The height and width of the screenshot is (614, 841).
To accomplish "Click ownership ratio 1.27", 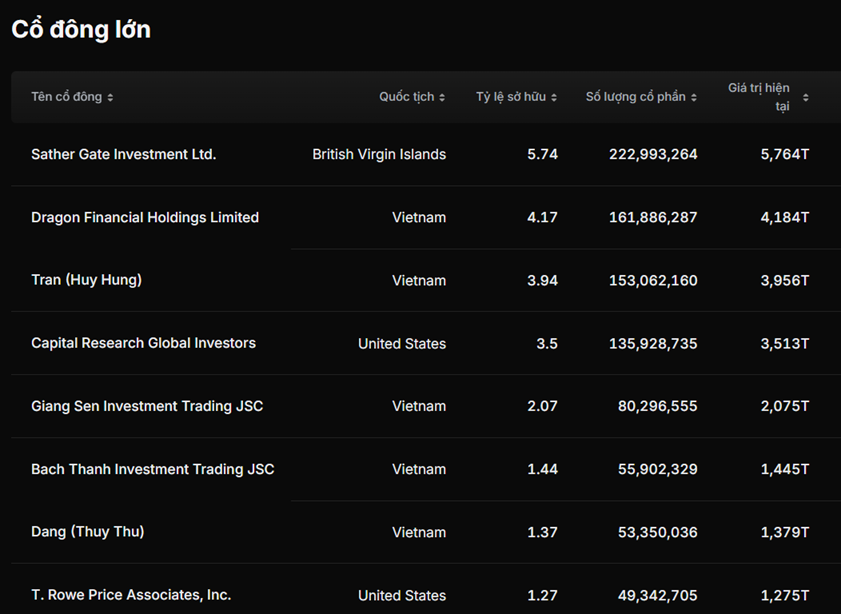I will point(542,595).
